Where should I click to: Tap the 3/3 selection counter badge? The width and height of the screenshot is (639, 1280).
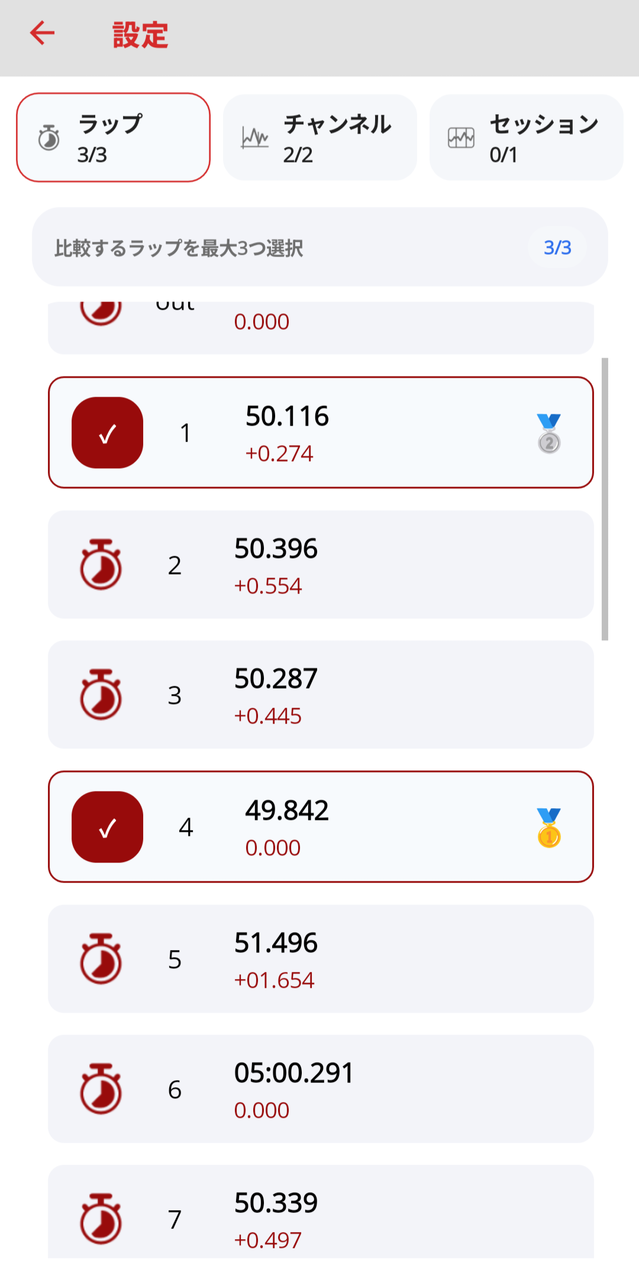pyautogui.click(x=557, y=247)
